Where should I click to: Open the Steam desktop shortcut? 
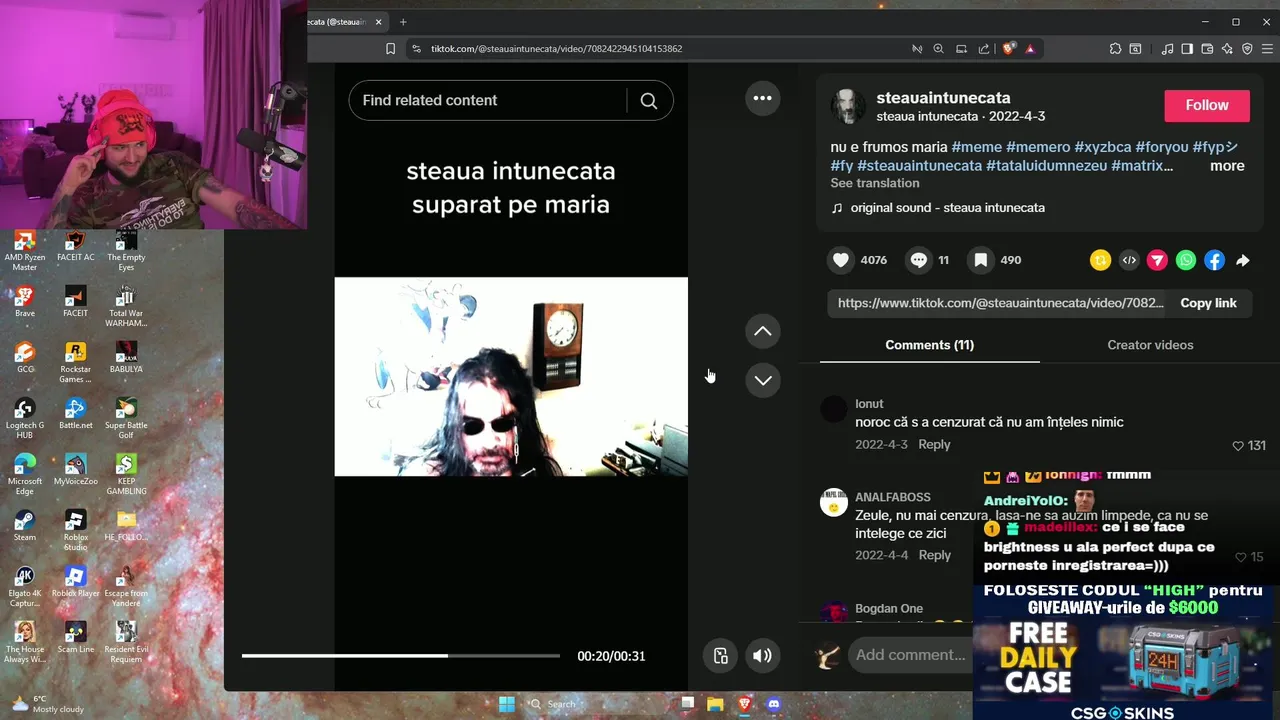[x=24, y=526]
